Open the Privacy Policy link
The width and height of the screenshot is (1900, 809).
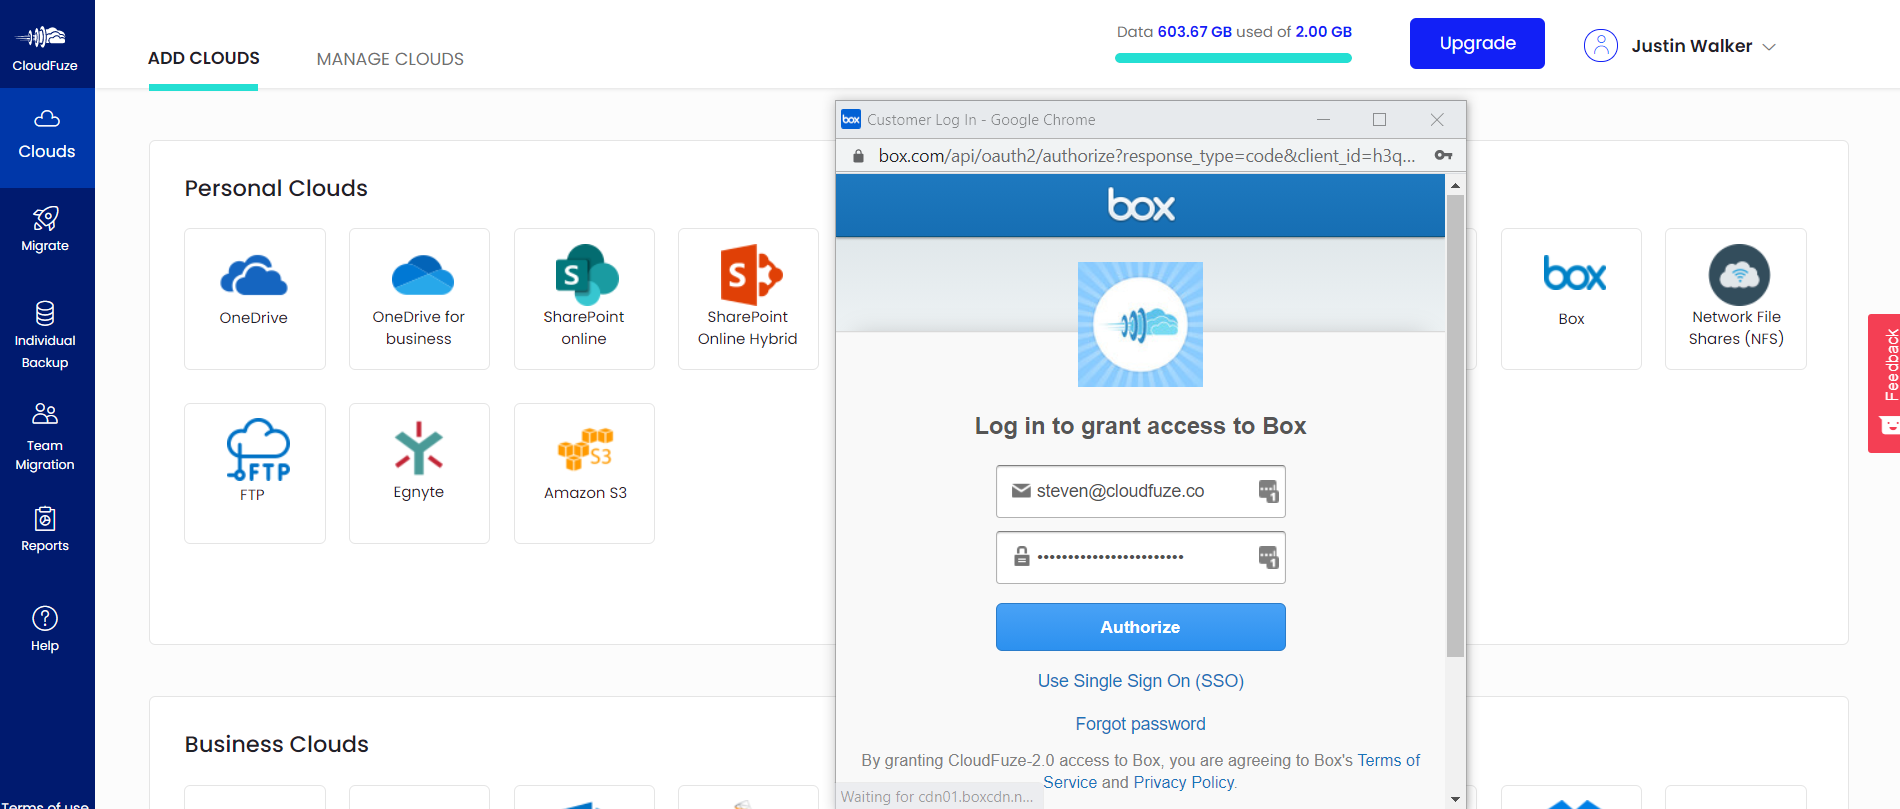coord(1184,782)
